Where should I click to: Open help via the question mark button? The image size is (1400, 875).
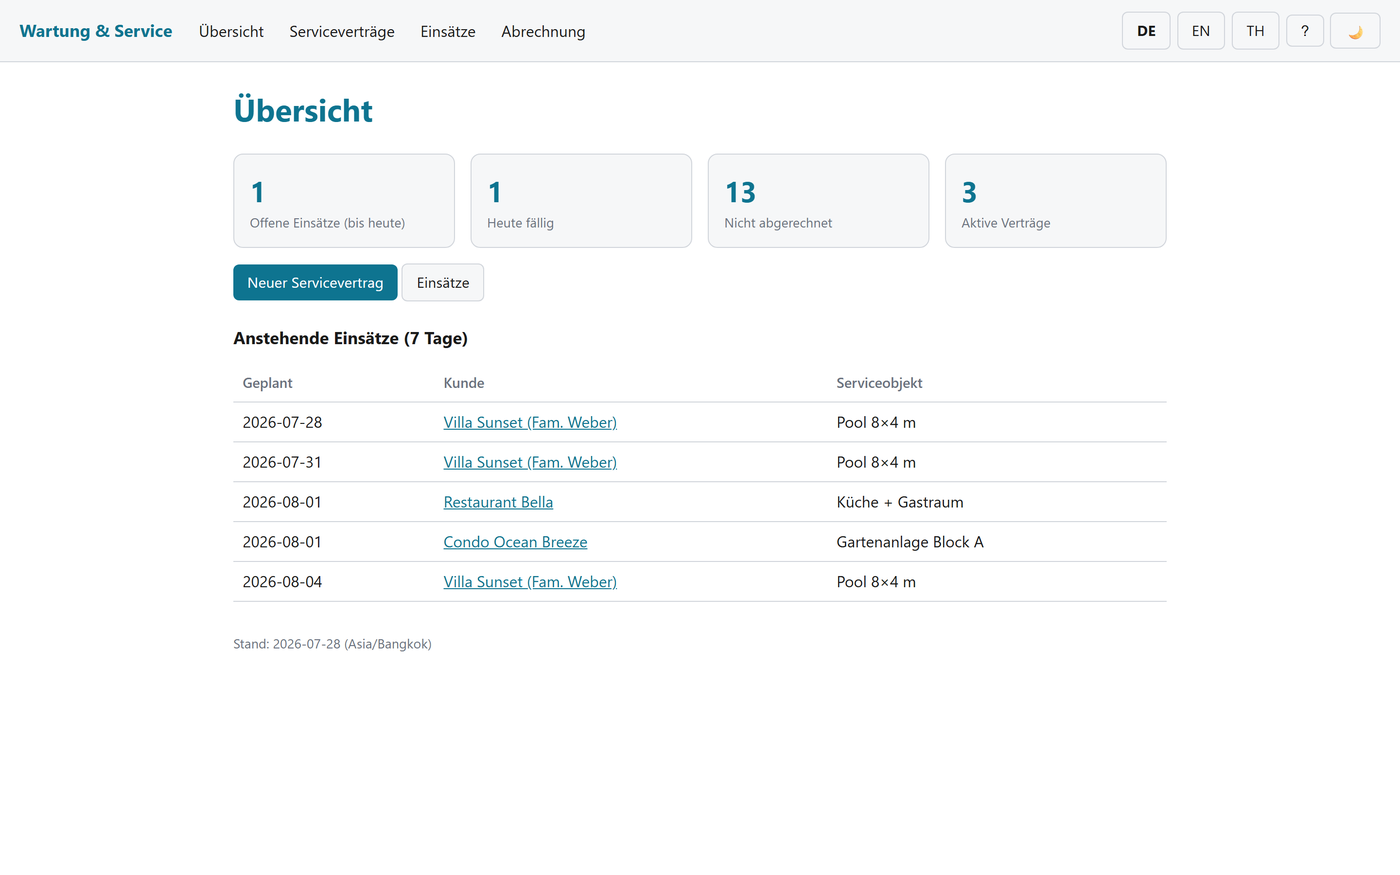[x=1305, y=31]
